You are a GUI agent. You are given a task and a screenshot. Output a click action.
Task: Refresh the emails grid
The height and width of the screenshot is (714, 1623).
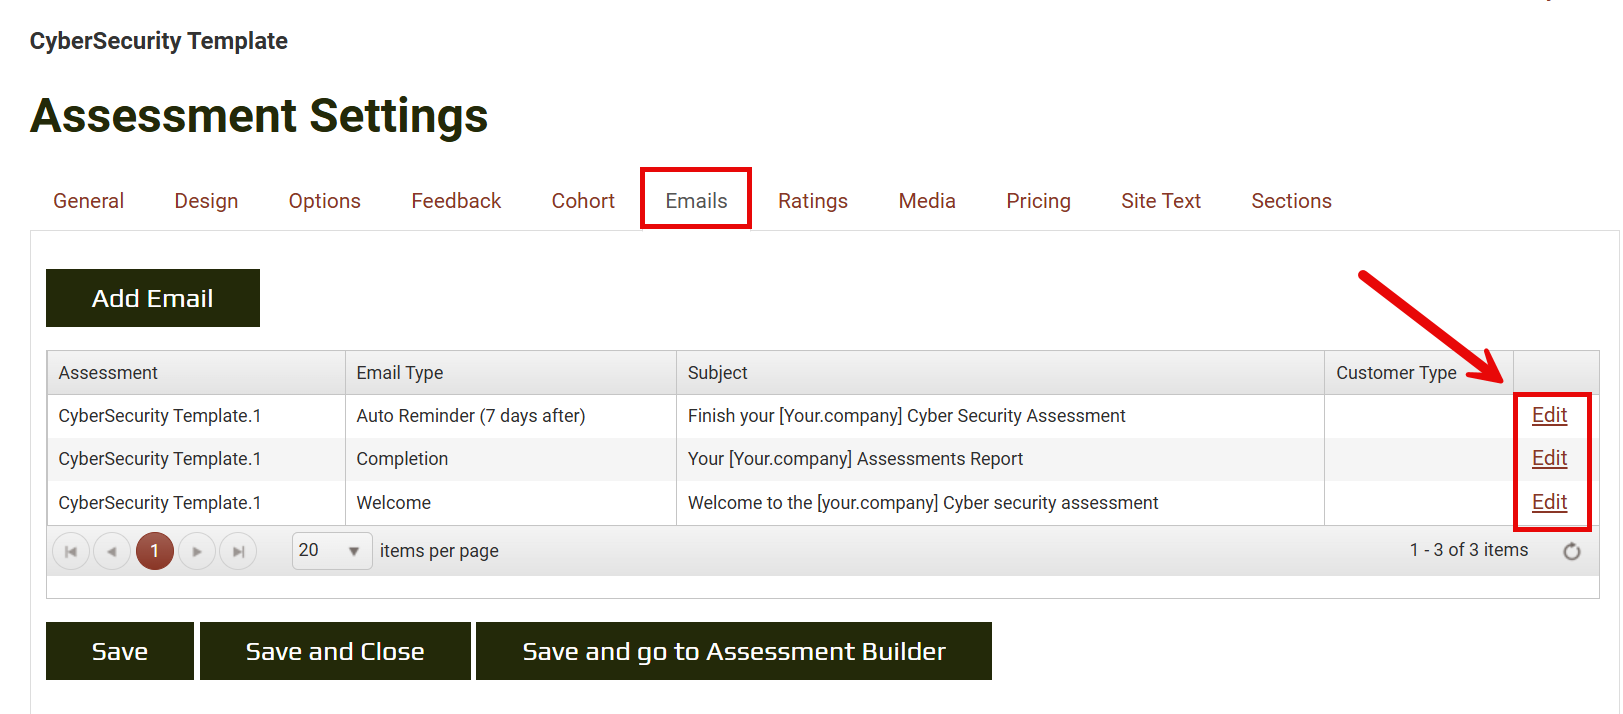click(1571, 551)
